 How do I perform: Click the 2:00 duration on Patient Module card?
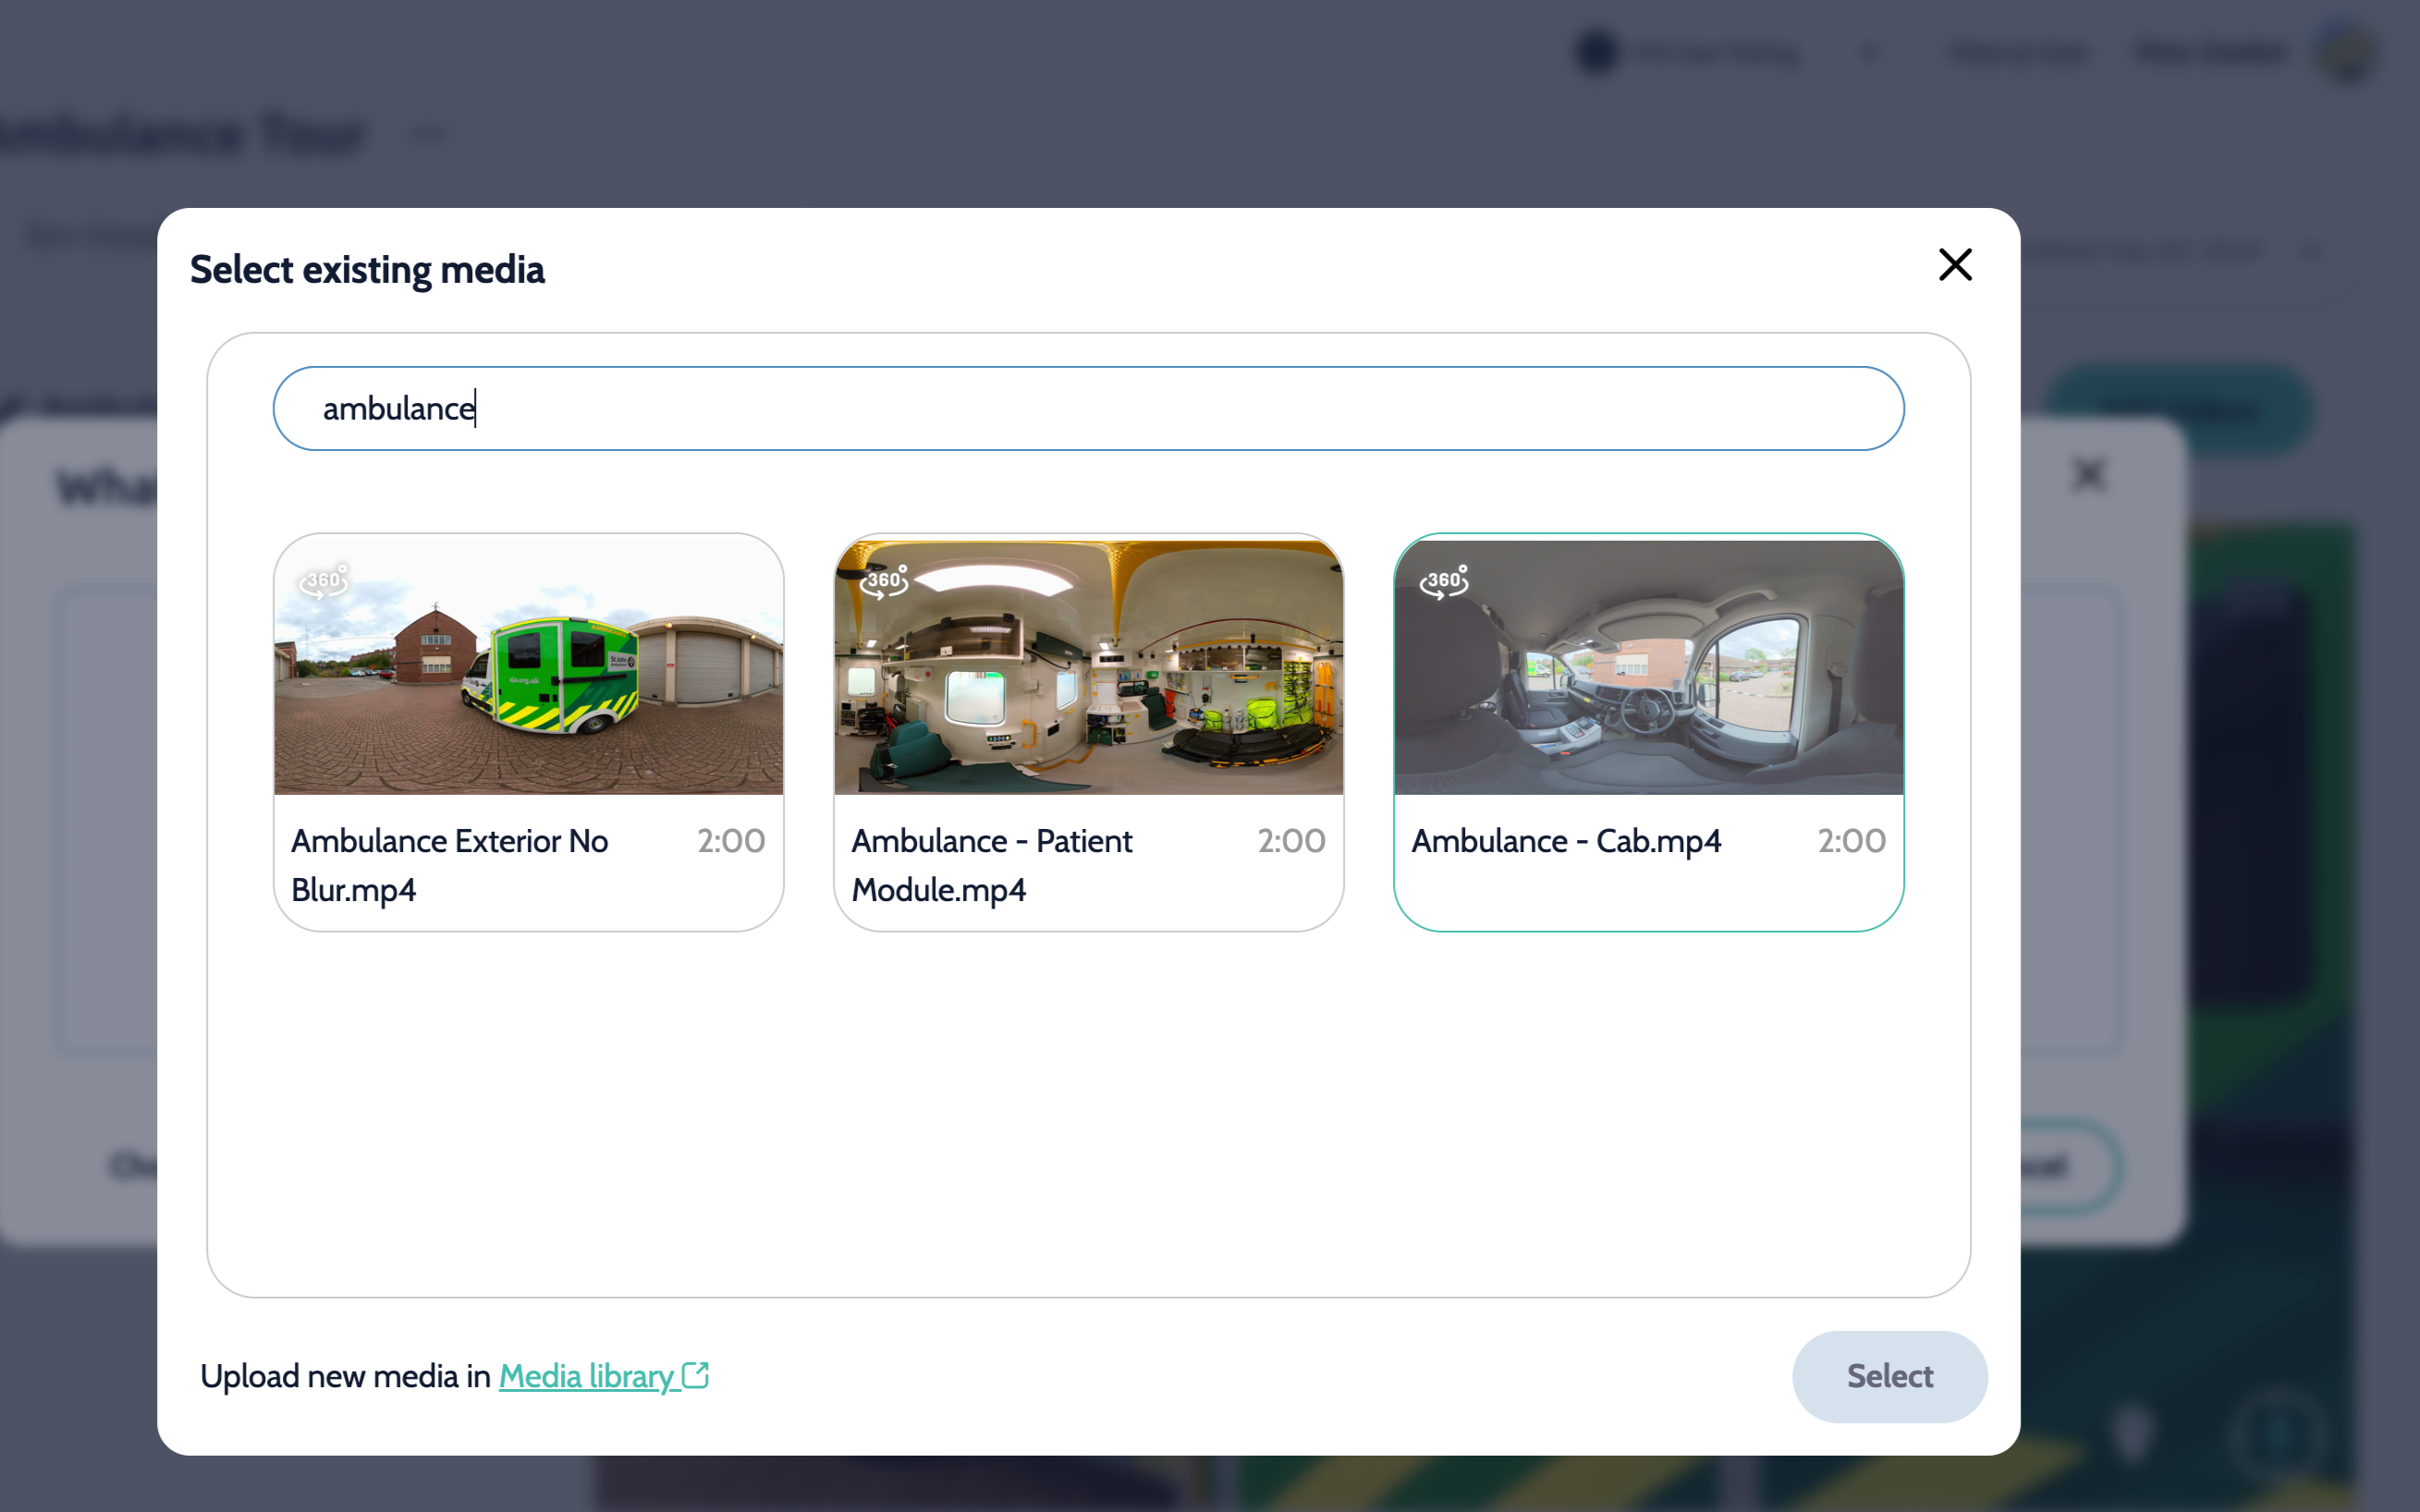1291,841
